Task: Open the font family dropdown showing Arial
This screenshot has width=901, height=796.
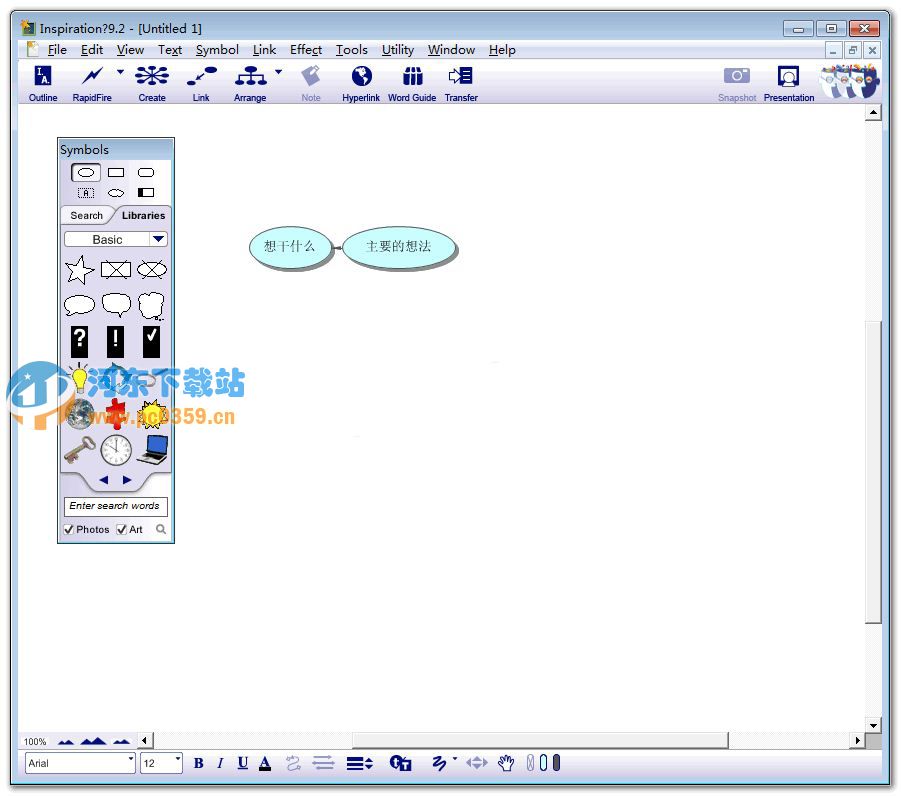Action: pos(128,763)
